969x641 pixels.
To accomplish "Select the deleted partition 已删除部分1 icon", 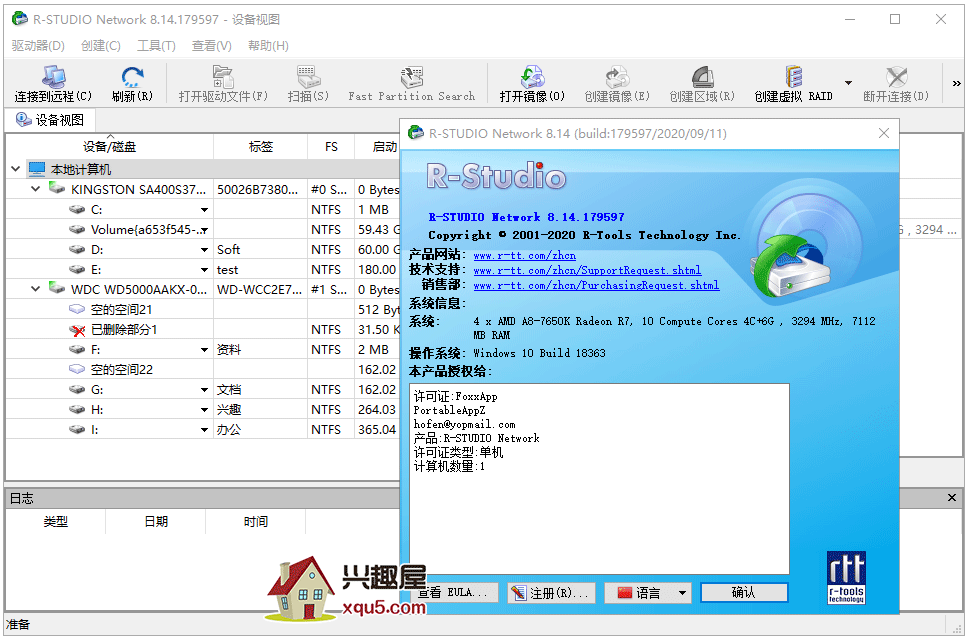I will tap(77, 330).
